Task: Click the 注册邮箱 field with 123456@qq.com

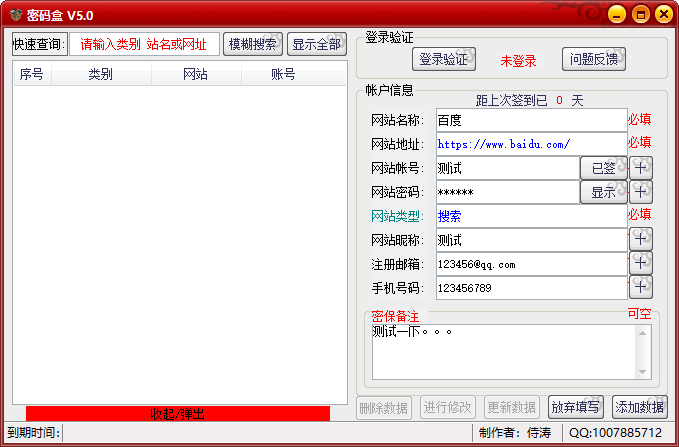Action: pos(532,263)
